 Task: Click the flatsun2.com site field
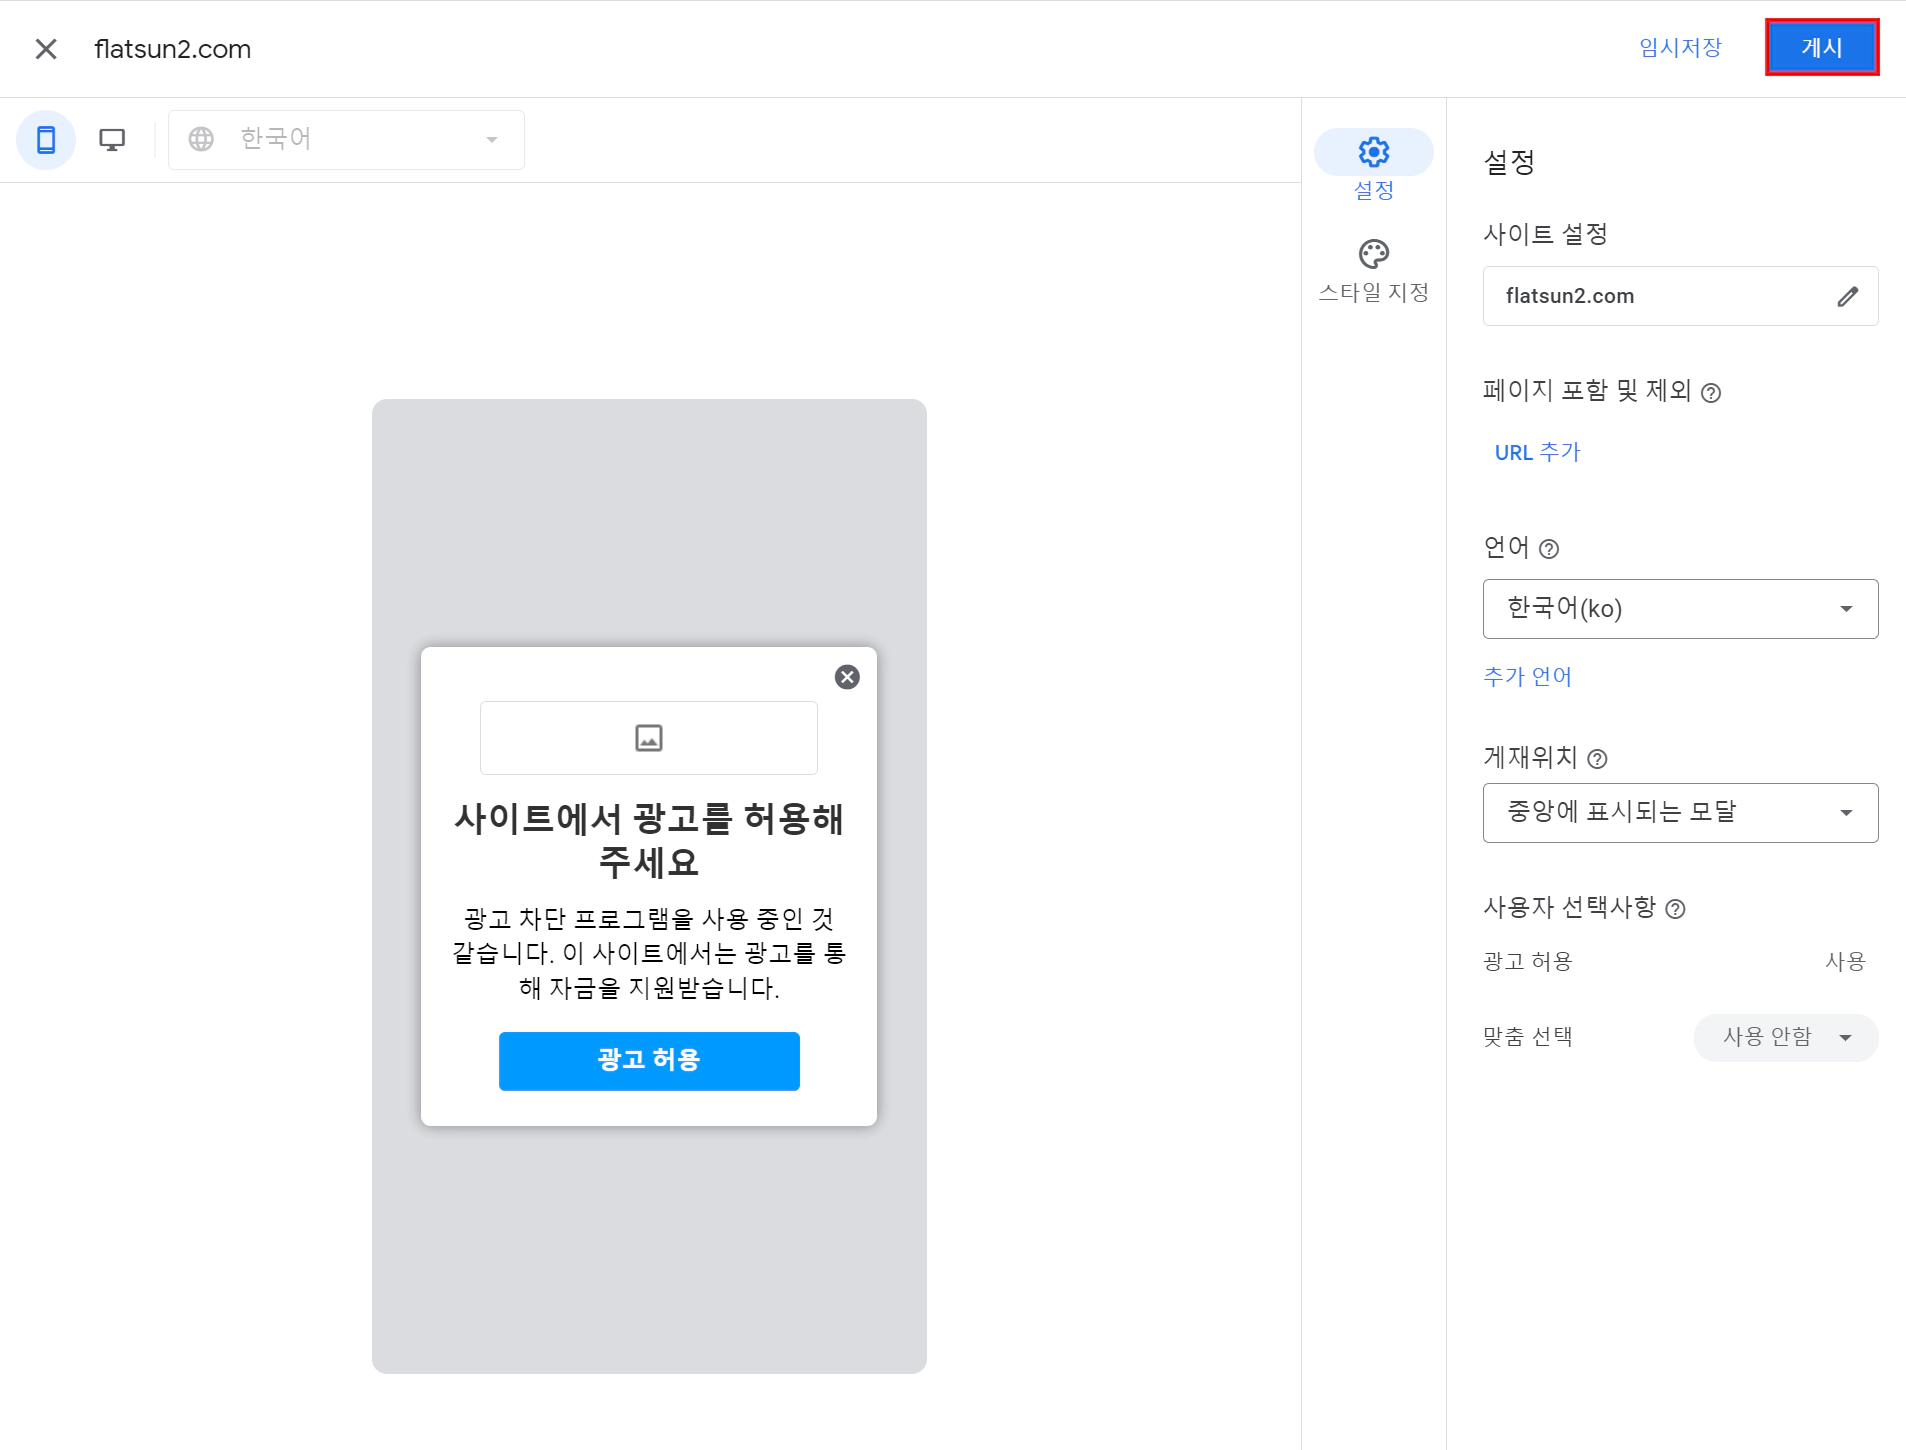click(x=1680, y=296)
